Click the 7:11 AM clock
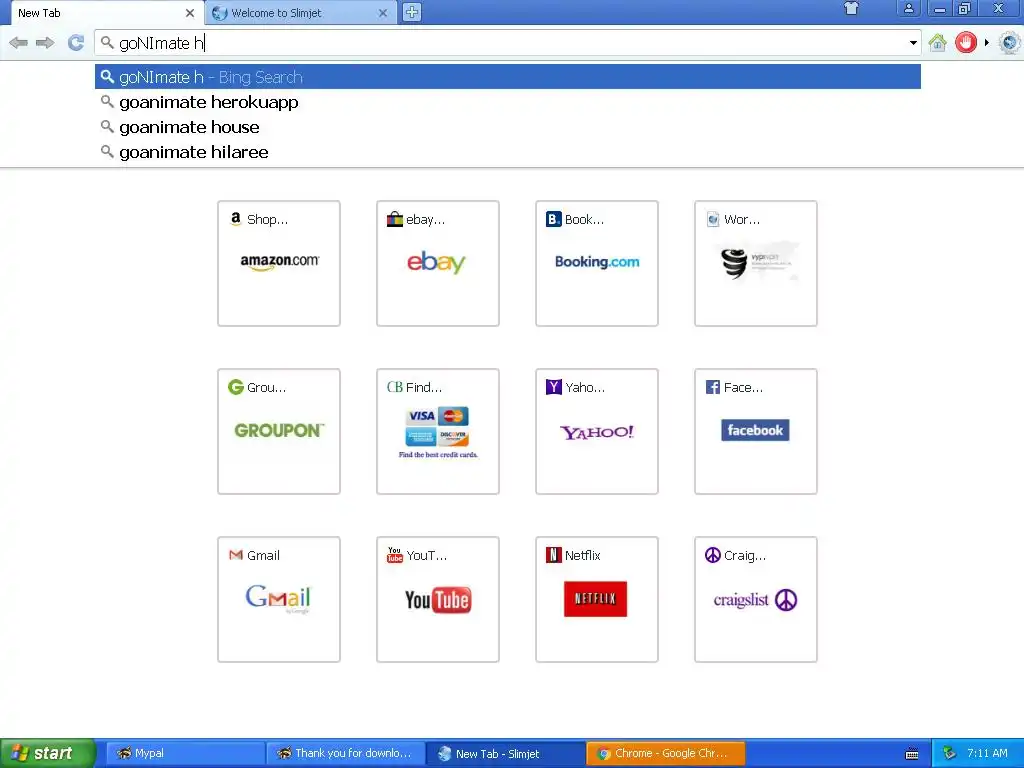Viewport: 1024px width, 768px height. click(x=987, y=754)
